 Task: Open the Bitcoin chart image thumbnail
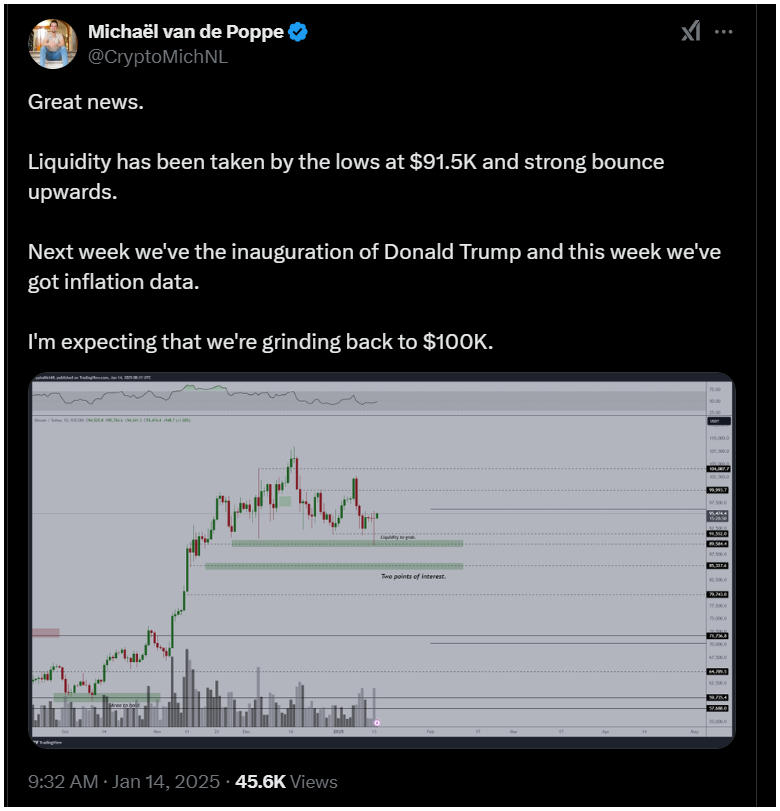click(x=382, y=560)
